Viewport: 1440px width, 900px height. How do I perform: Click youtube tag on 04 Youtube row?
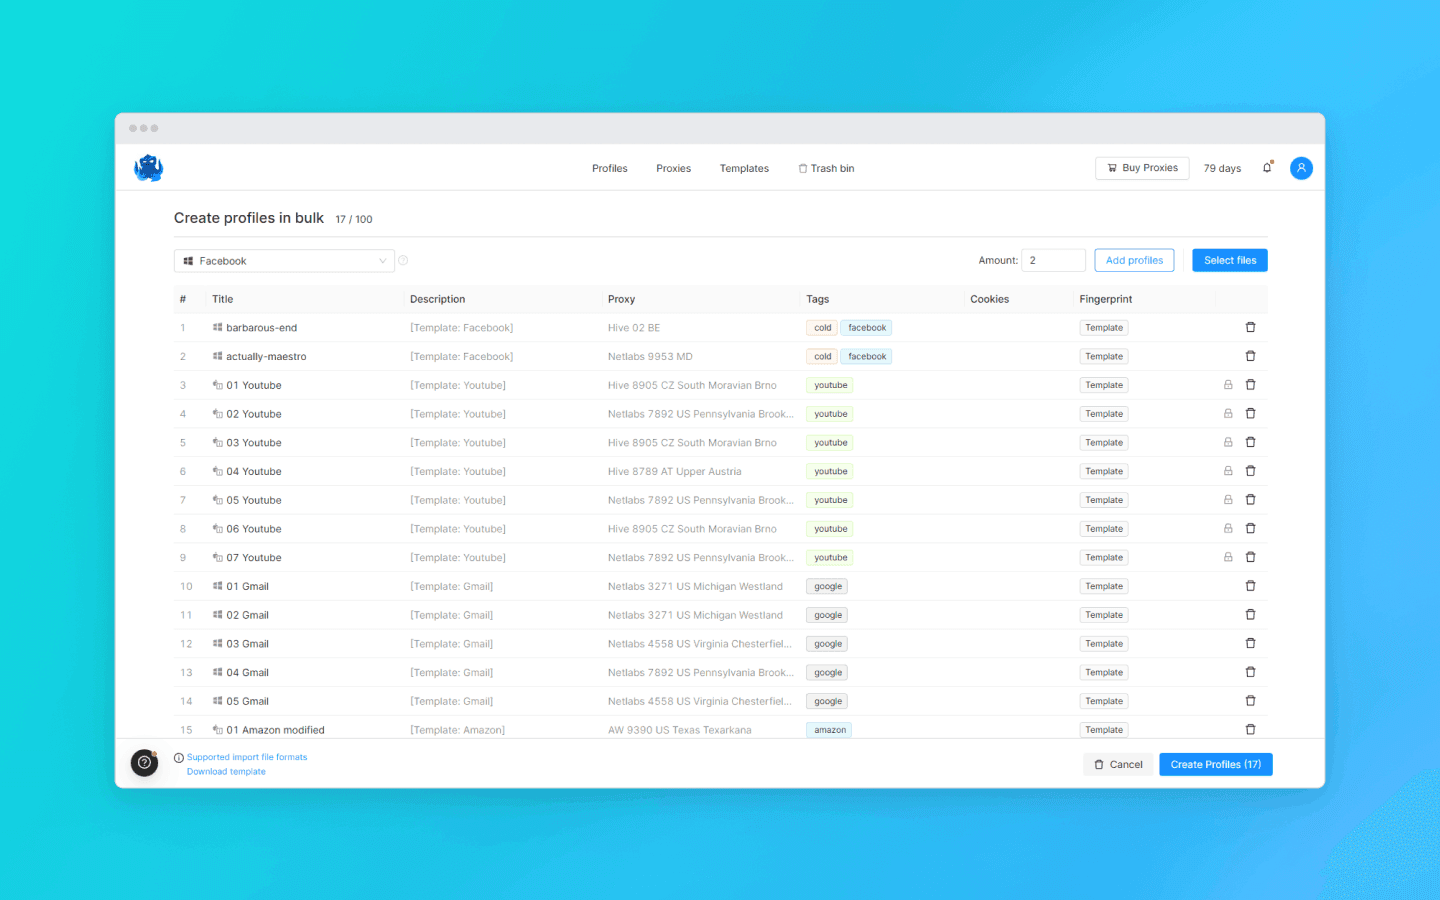[830, 471]
